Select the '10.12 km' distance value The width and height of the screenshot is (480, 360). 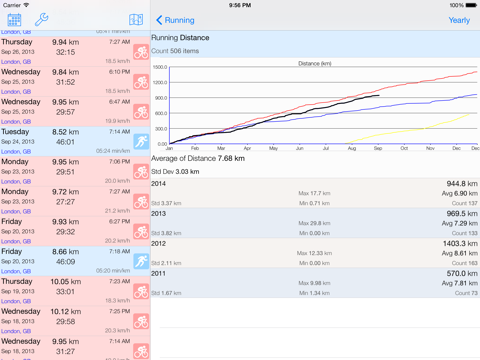[x=66, y=312]
